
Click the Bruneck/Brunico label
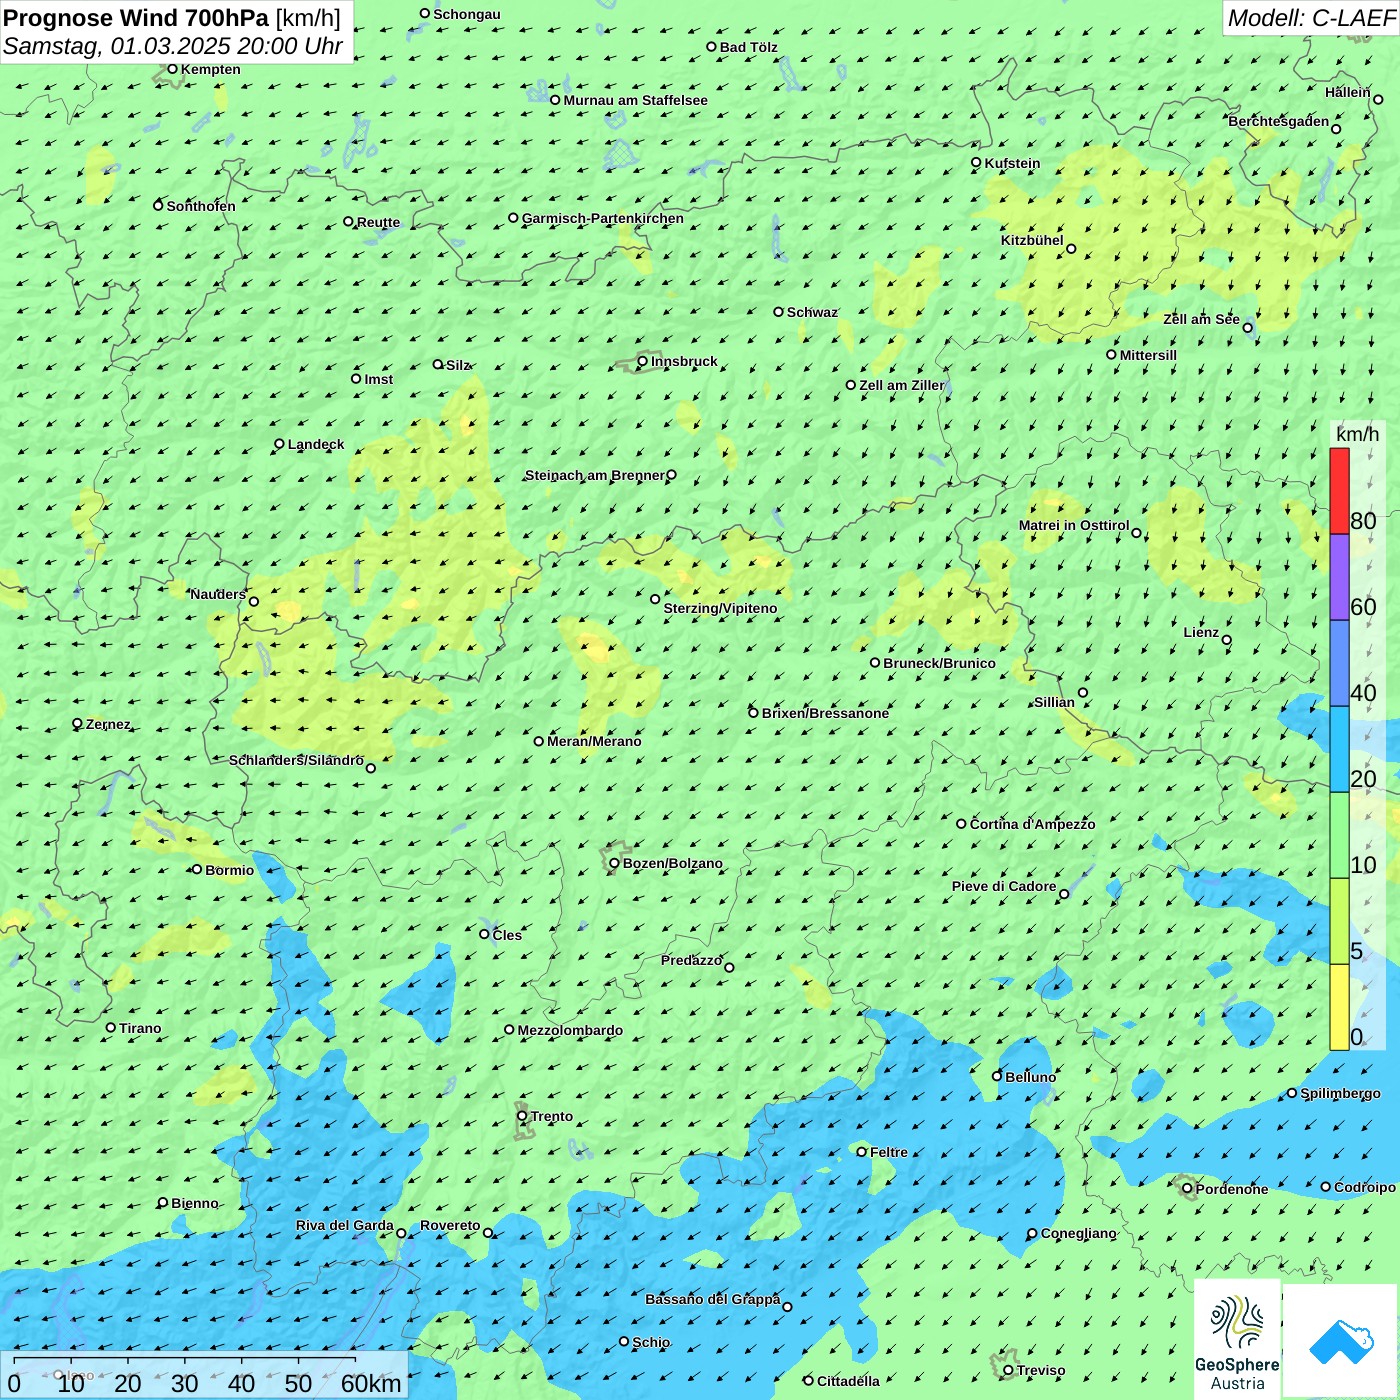939,663
